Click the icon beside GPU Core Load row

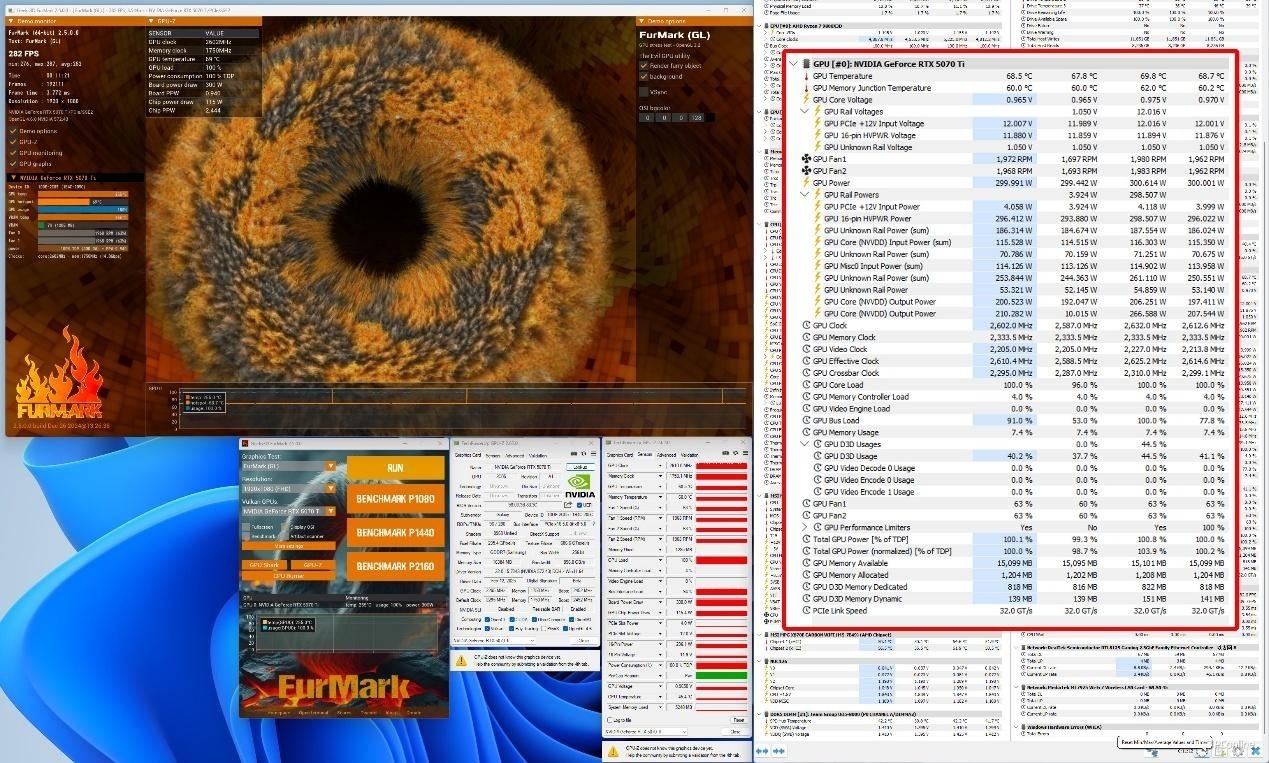806,385
